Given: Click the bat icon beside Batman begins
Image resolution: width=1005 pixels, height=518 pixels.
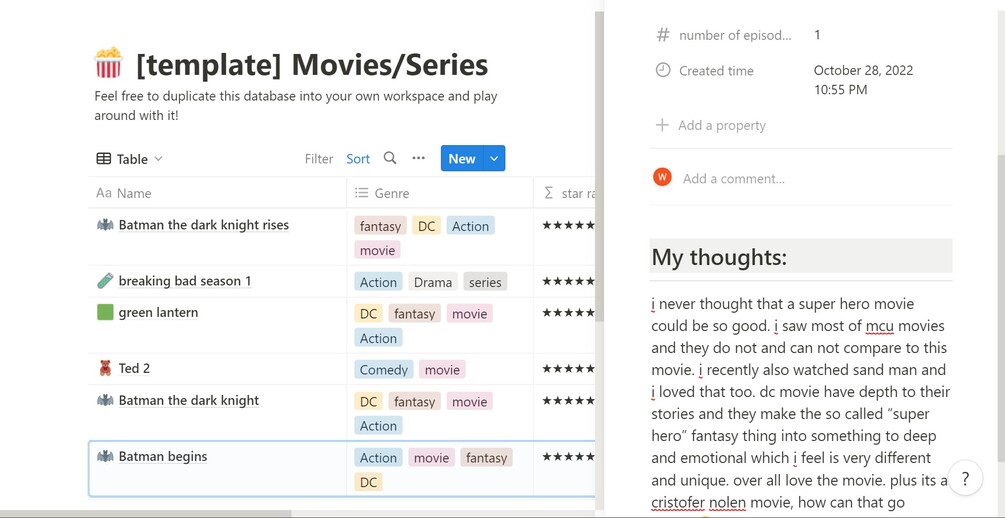Looking at the screenshot, I should pyautogui.click(x=105, y=457).
